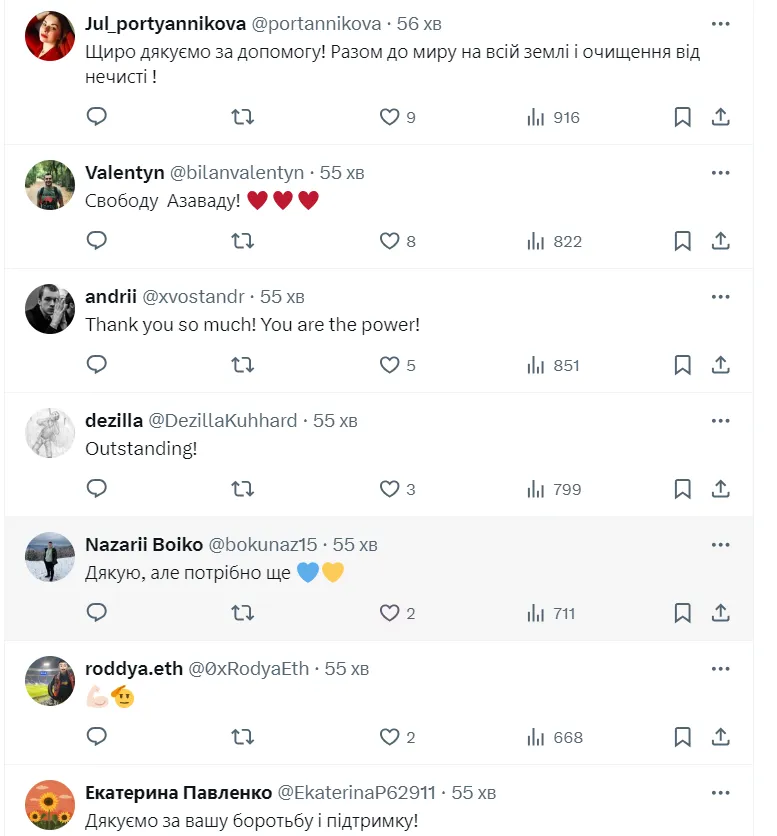The image size is (777, 836).
Task: Repost Valentyn's tweet
Action: click(242, 241)
